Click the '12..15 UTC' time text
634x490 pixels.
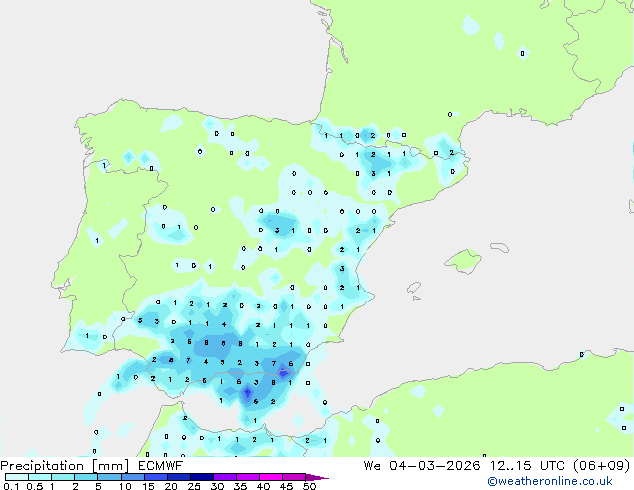(526, 466)
